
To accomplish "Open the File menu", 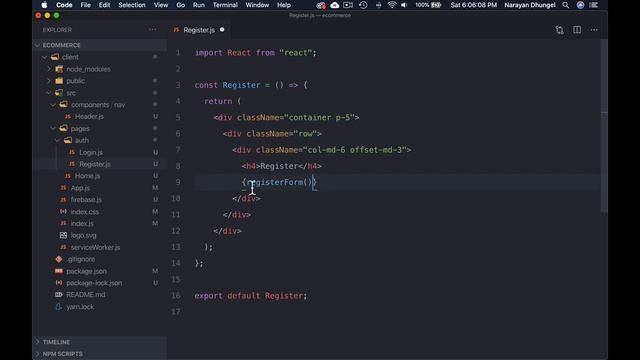I will click(x=86, y=5).
